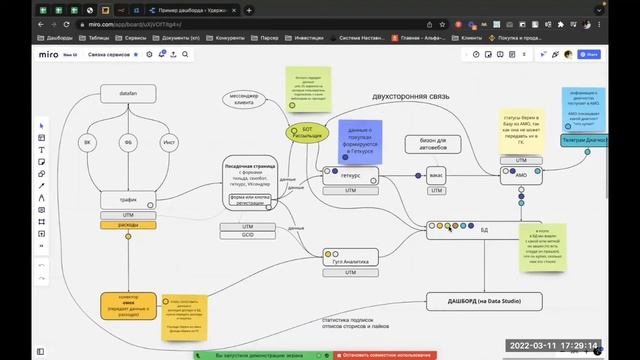Viewport: 640px width, 360px height.
Task: Select the Frame tool
Action: [41, 222]
